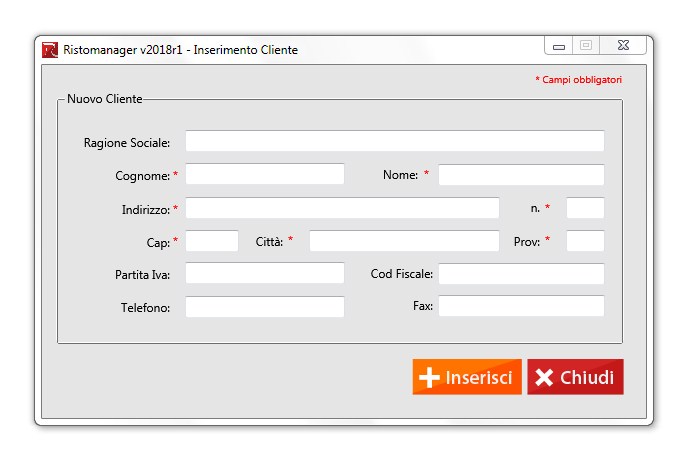Image resolution: width=685 pixels, height=461 pixels.
Task: Focus the Cognome text field
Action: pyautogui.click(x=265, y=174)
